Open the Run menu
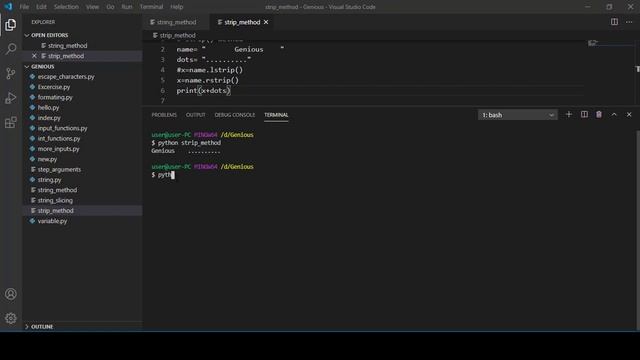 click(127, 7)
